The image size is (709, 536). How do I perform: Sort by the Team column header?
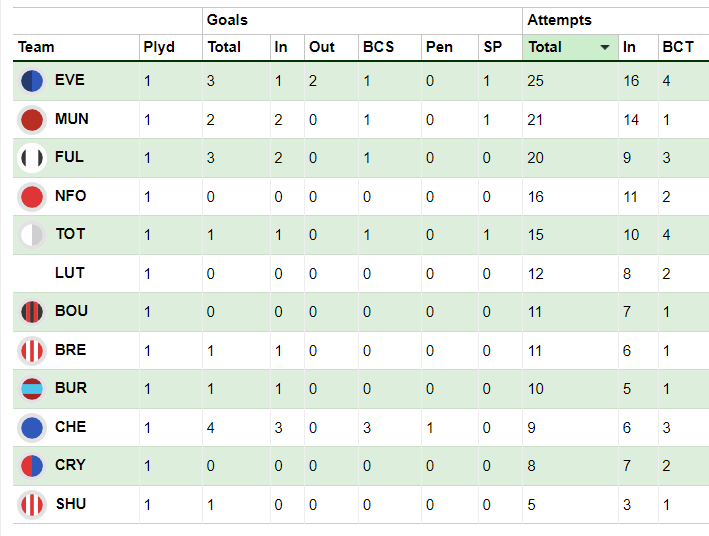click(36, 47)
